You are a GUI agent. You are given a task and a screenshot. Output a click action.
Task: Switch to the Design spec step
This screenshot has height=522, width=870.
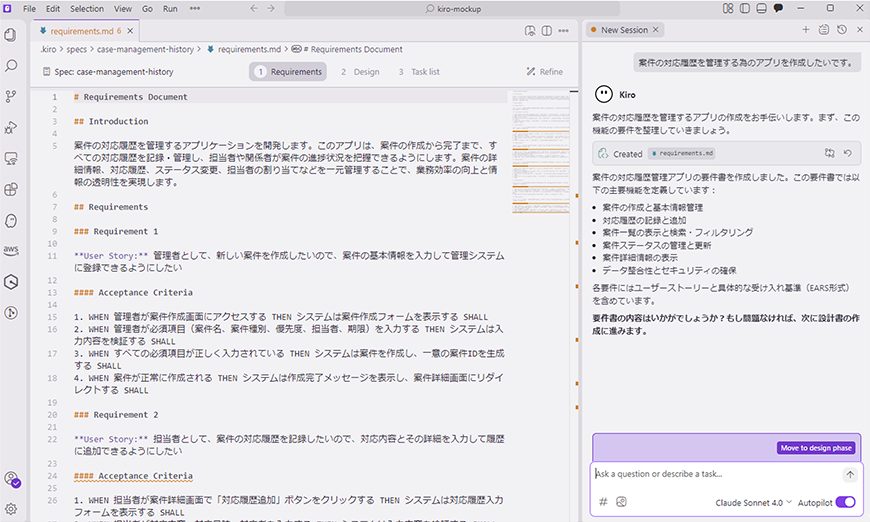click(x=360, y=72)
